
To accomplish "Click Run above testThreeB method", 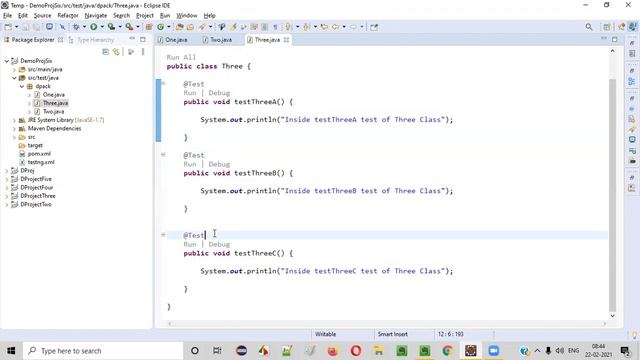I will coord(190,164).
